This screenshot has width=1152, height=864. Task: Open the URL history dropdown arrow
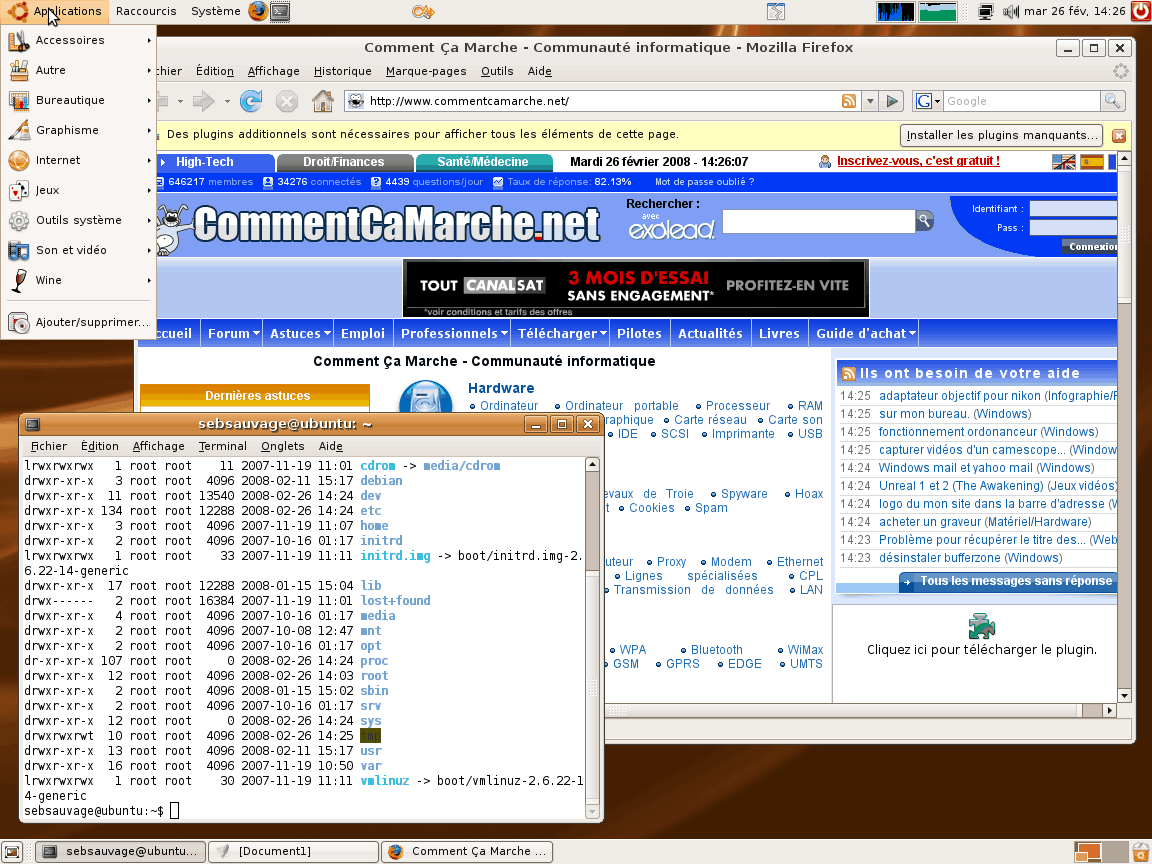pyautogui.click(x=870, y=101)
